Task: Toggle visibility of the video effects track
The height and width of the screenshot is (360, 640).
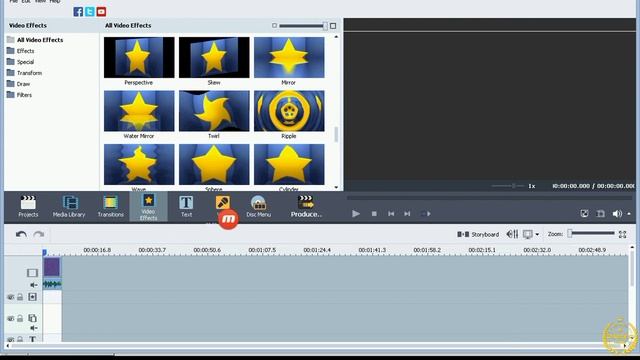Action: click(x=11, y=297)
